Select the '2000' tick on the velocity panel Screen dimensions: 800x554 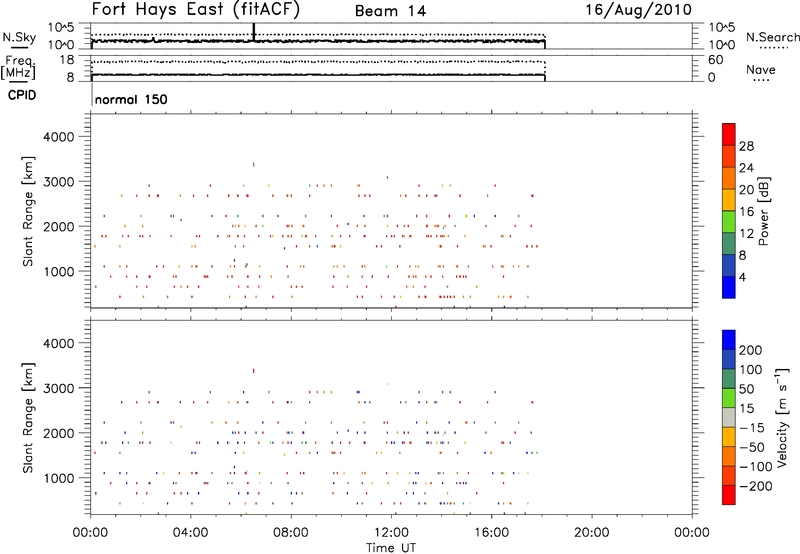click(59, 433)
